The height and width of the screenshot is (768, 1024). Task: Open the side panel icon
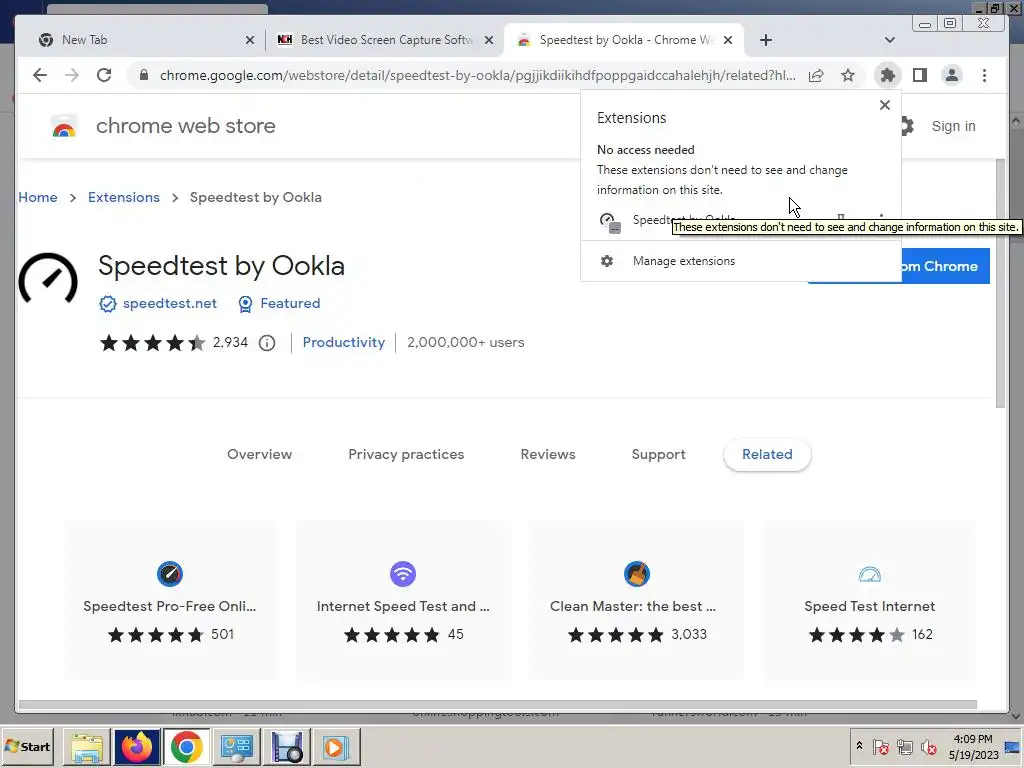point(920,75)
